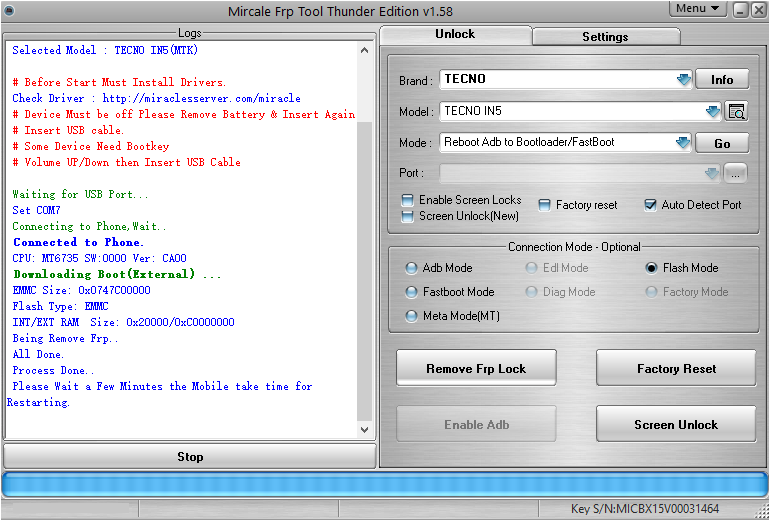This screenshot has width=770, height=521.
Task: Select Flash Mode radio button
Action: [651, 268]
